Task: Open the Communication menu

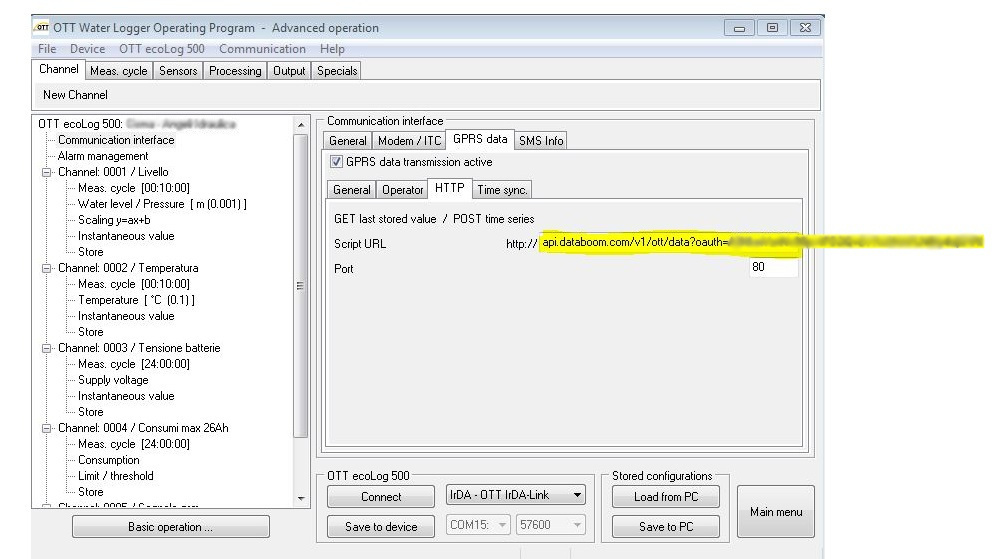Action: 262,49
